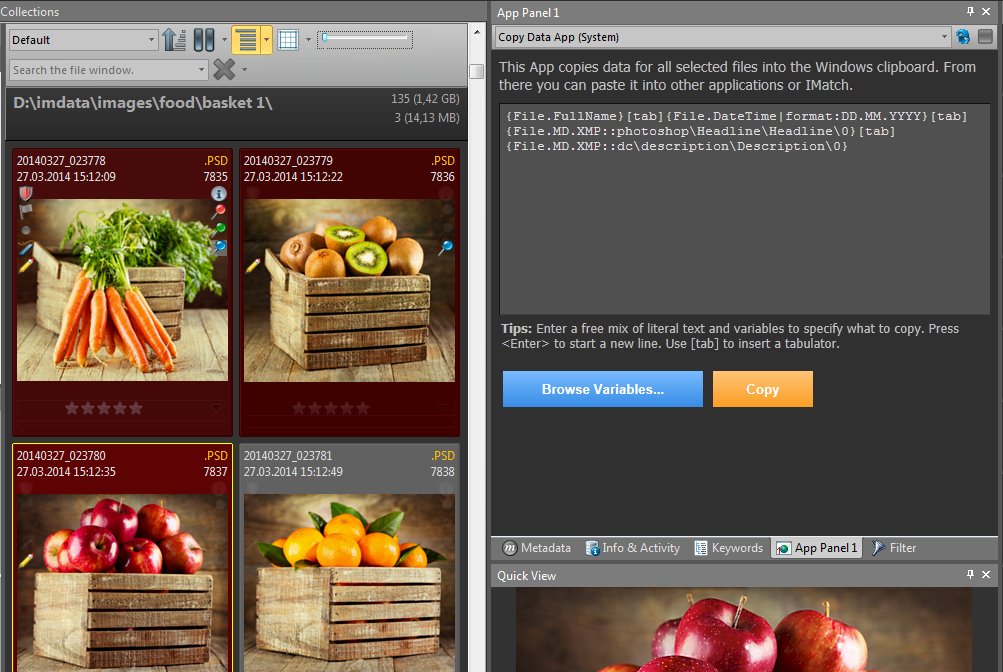
Task: Click the gray X clear search icon
Action: (224, 69)
